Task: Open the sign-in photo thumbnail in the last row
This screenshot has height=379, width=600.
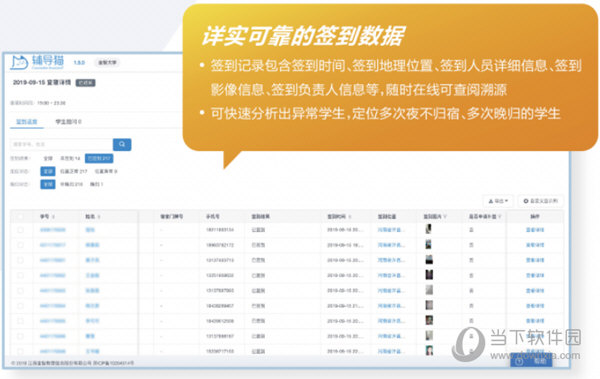Action: (x=429, y=350)
